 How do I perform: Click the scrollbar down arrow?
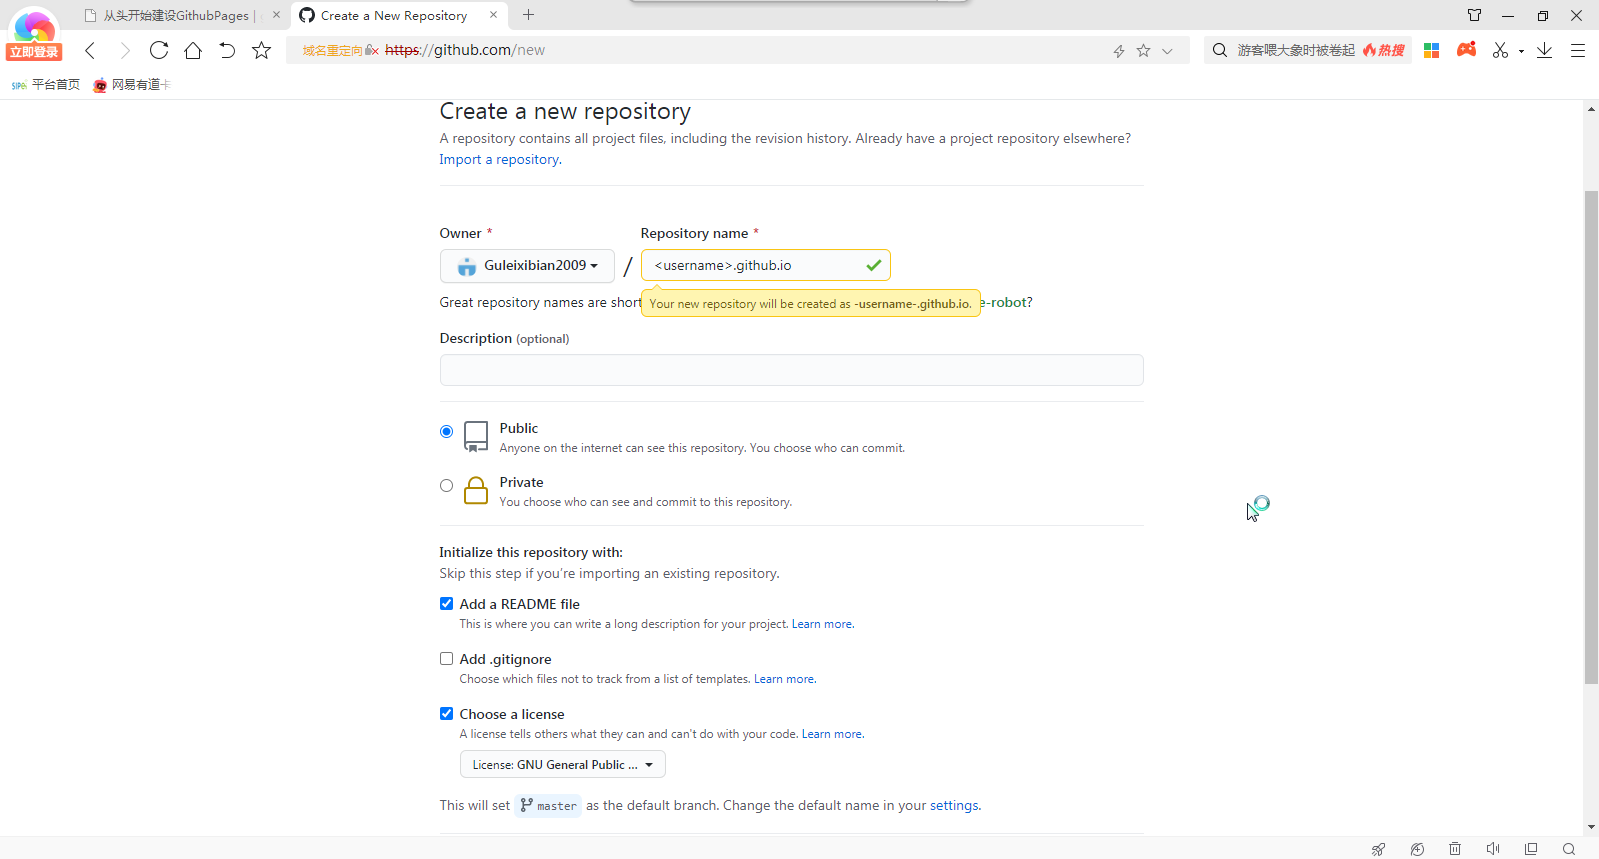[1591, 827]
